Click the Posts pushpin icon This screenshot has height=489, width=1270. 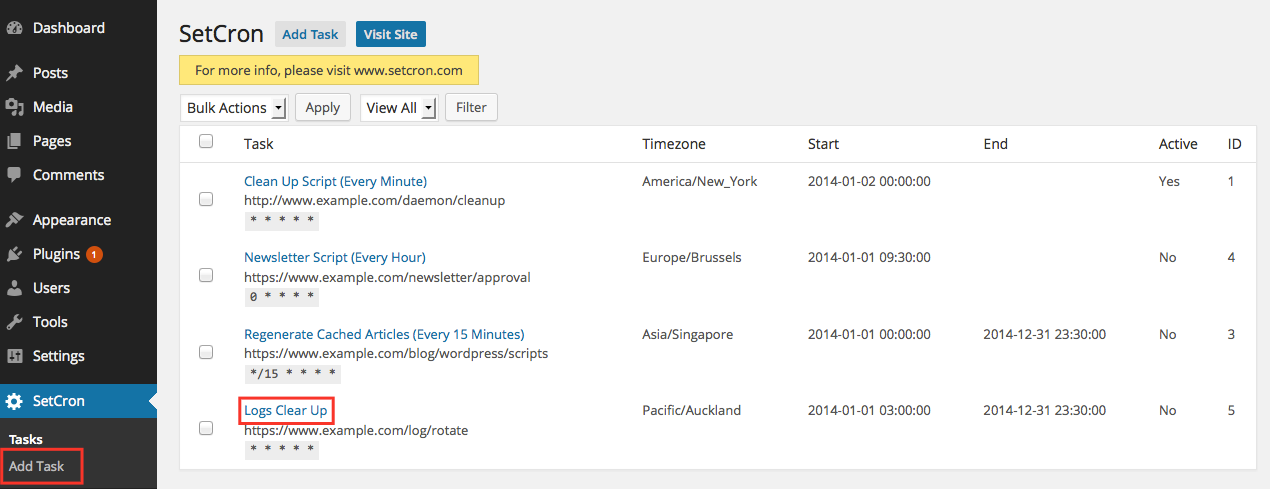pyautogui.click(x=14, y=73)
